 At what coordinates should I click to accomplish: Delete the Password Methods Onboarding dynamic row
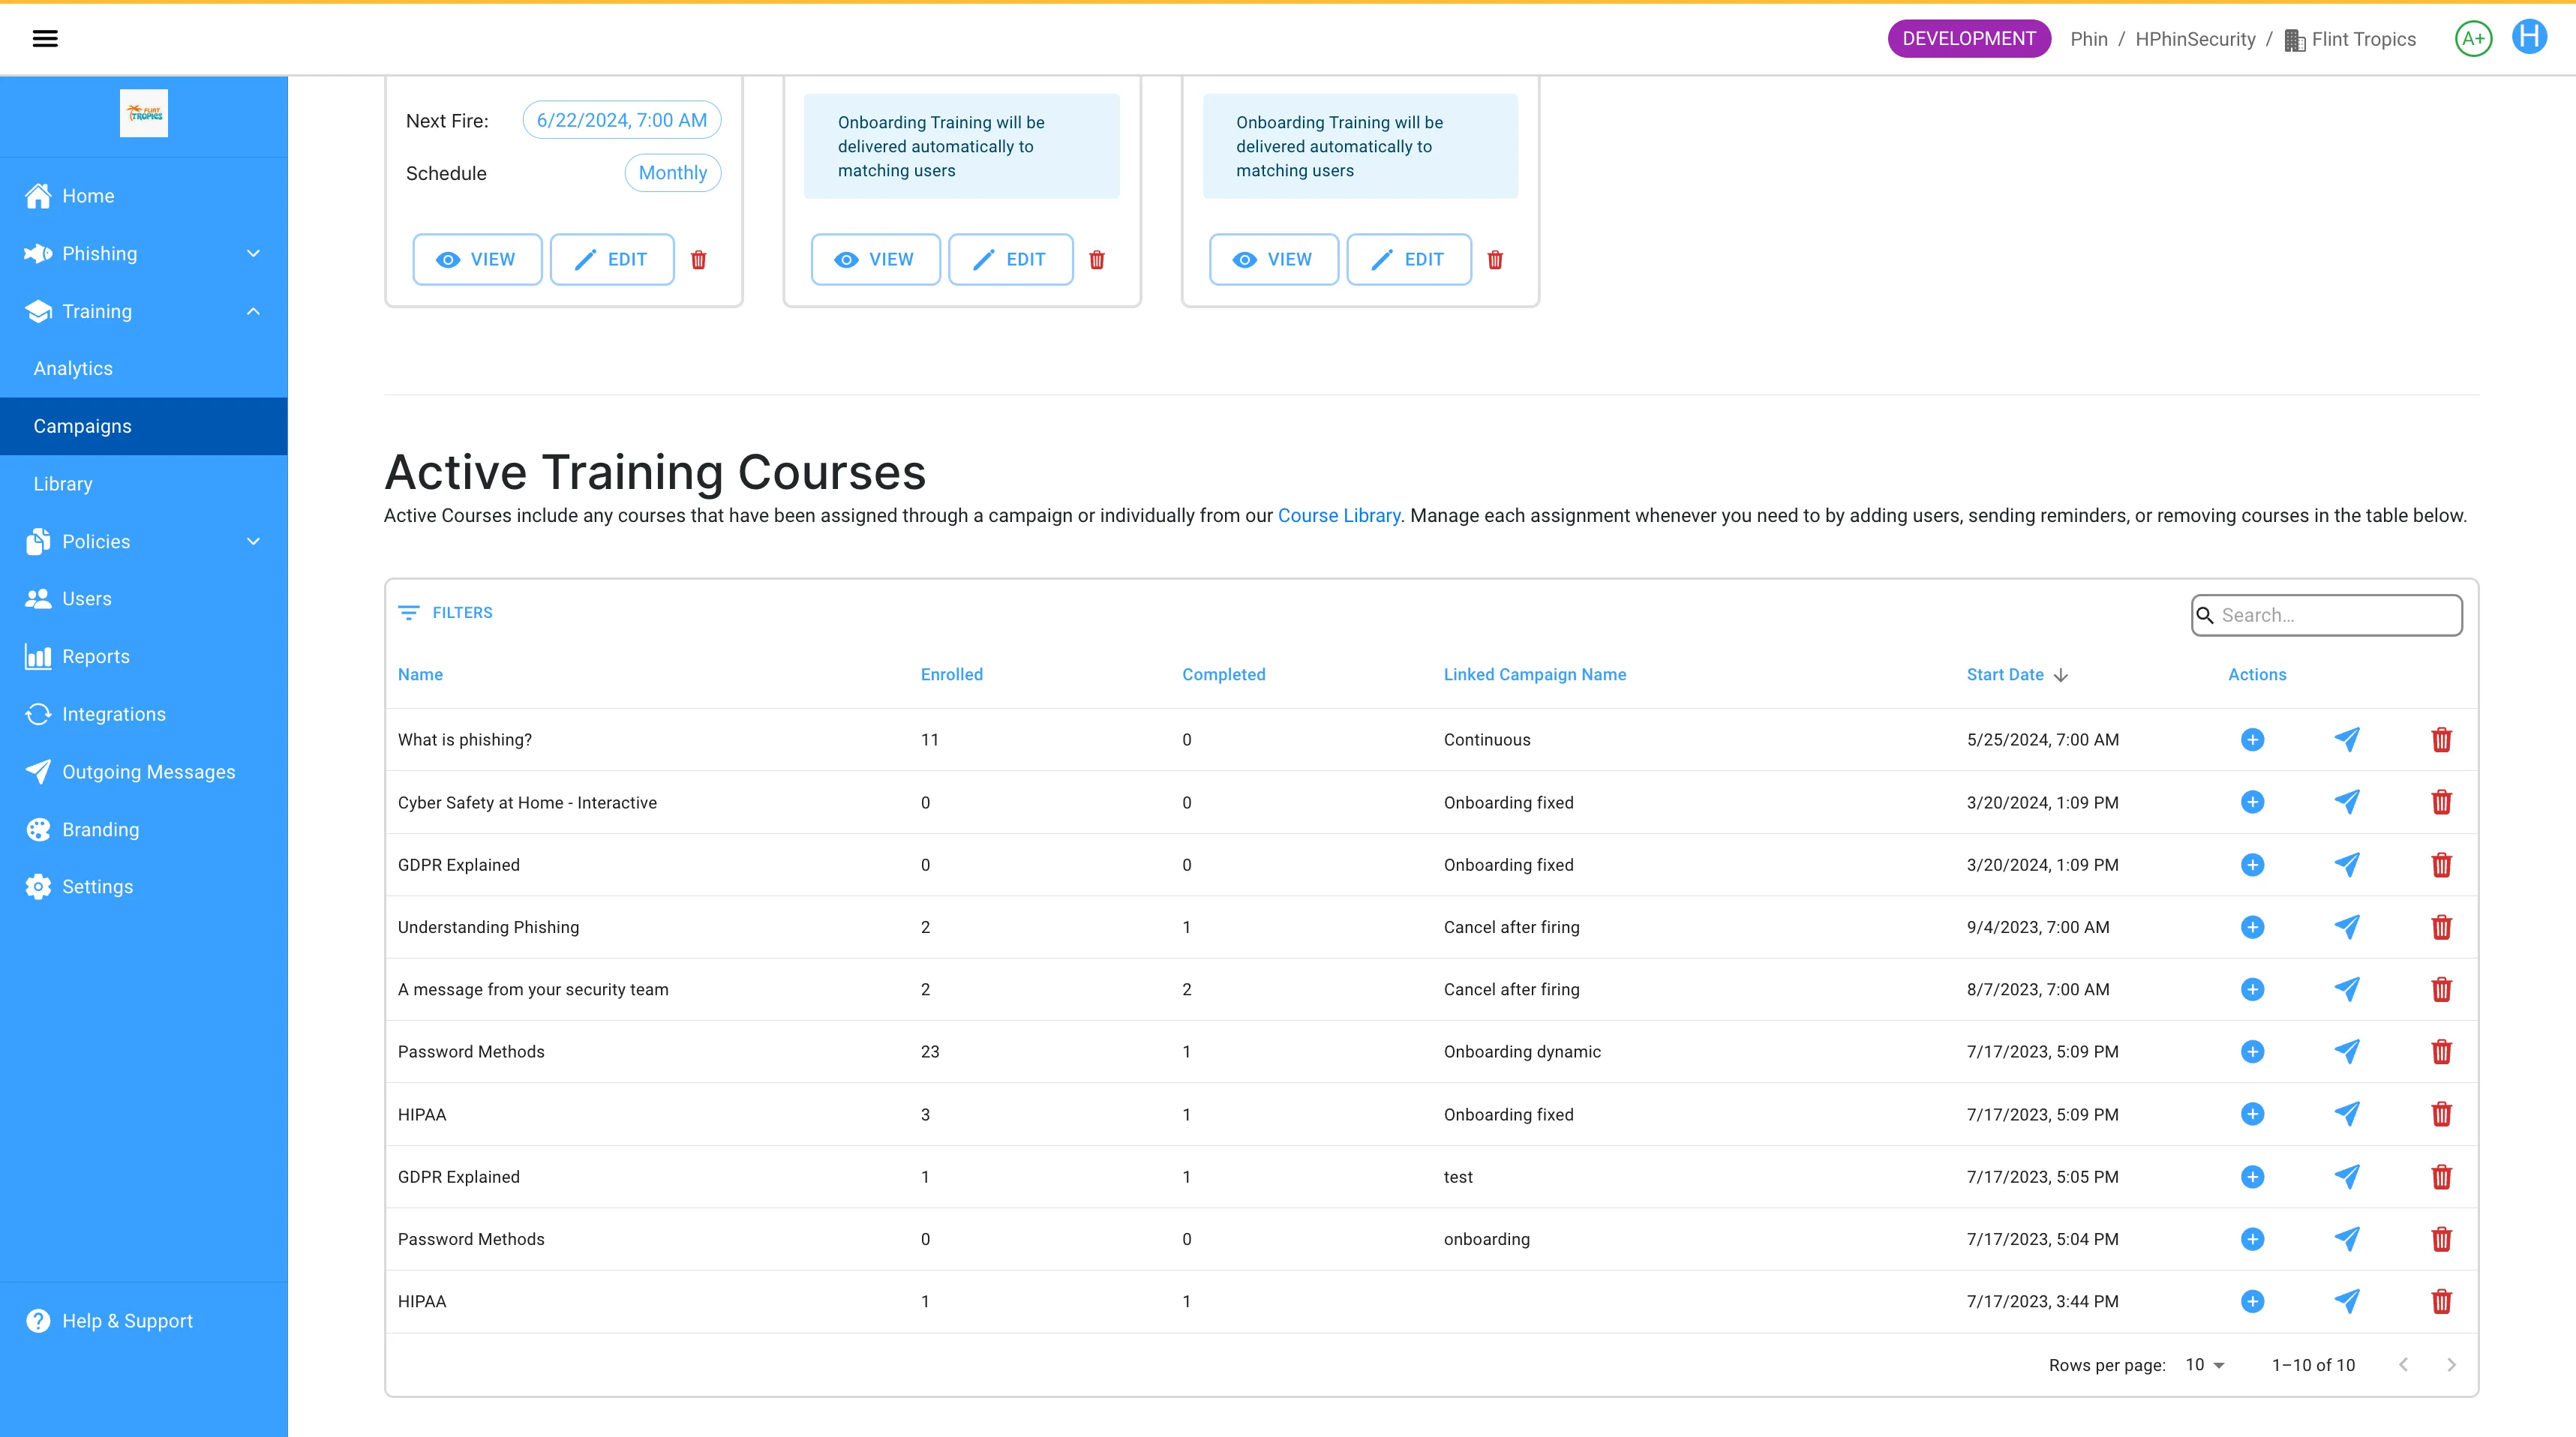2441,1052
